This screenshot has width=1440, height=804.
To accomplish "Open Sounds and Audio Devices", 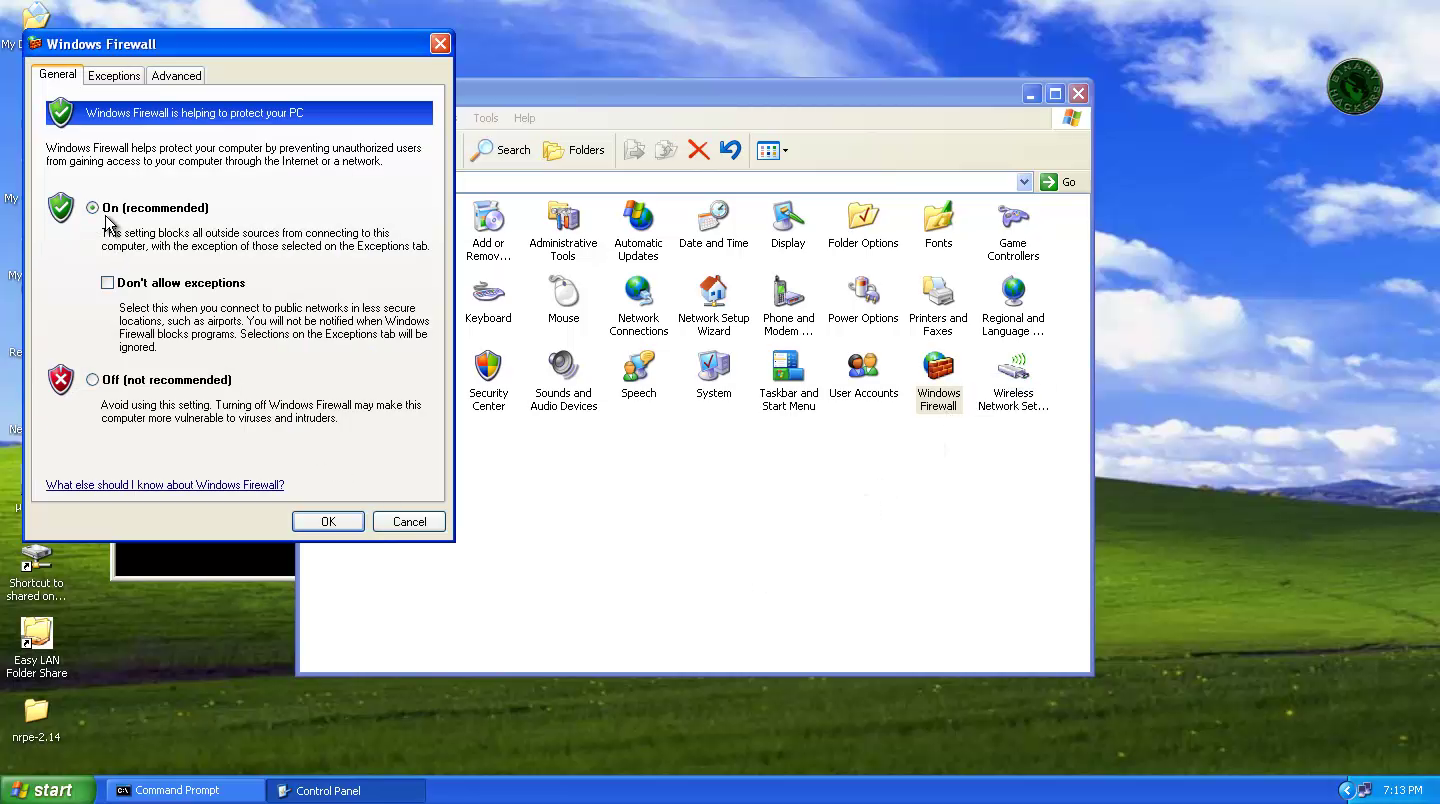I will click(563, 381).
